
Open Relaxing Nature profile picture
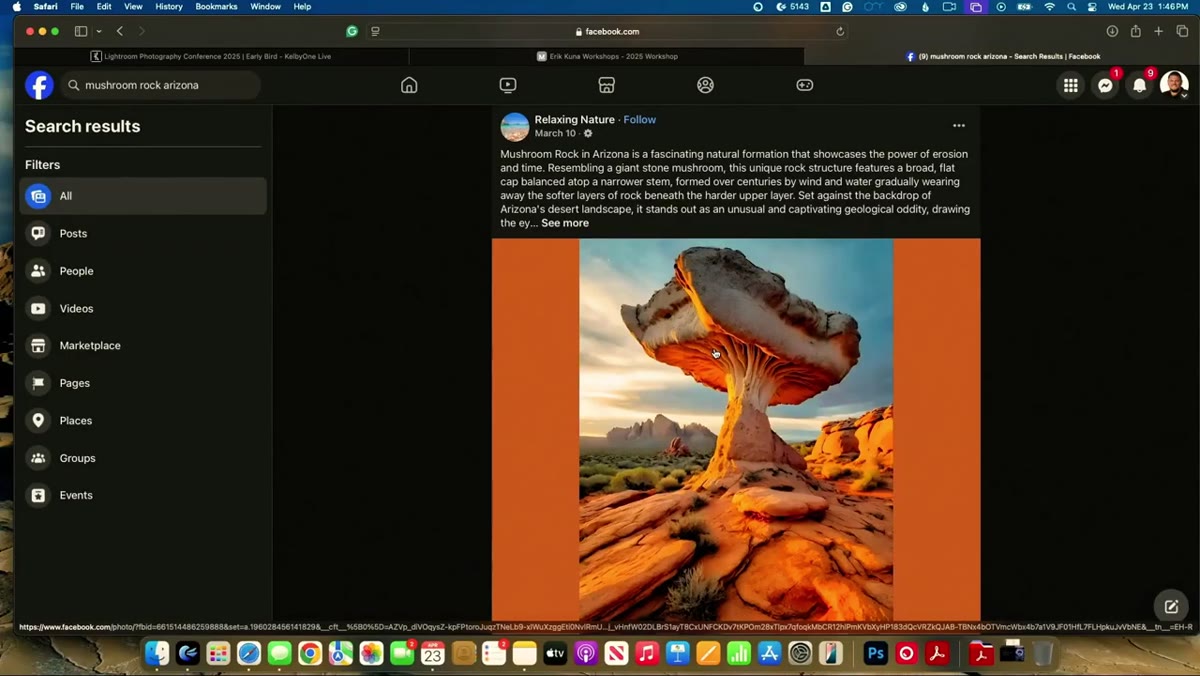[515, 126]
